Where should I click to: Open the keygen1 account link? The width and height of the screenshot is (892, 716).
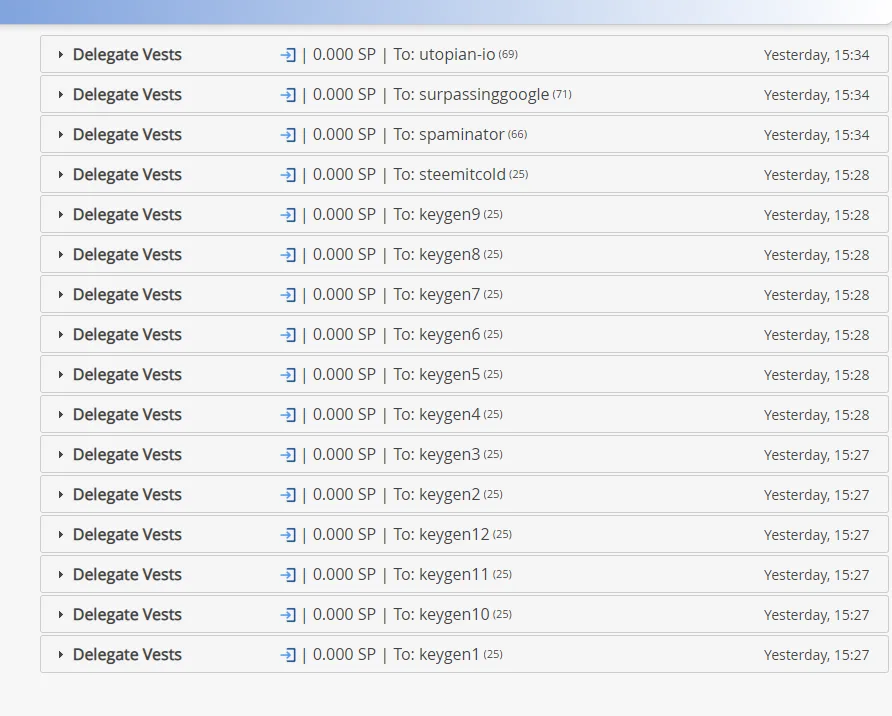coord(449,655)
